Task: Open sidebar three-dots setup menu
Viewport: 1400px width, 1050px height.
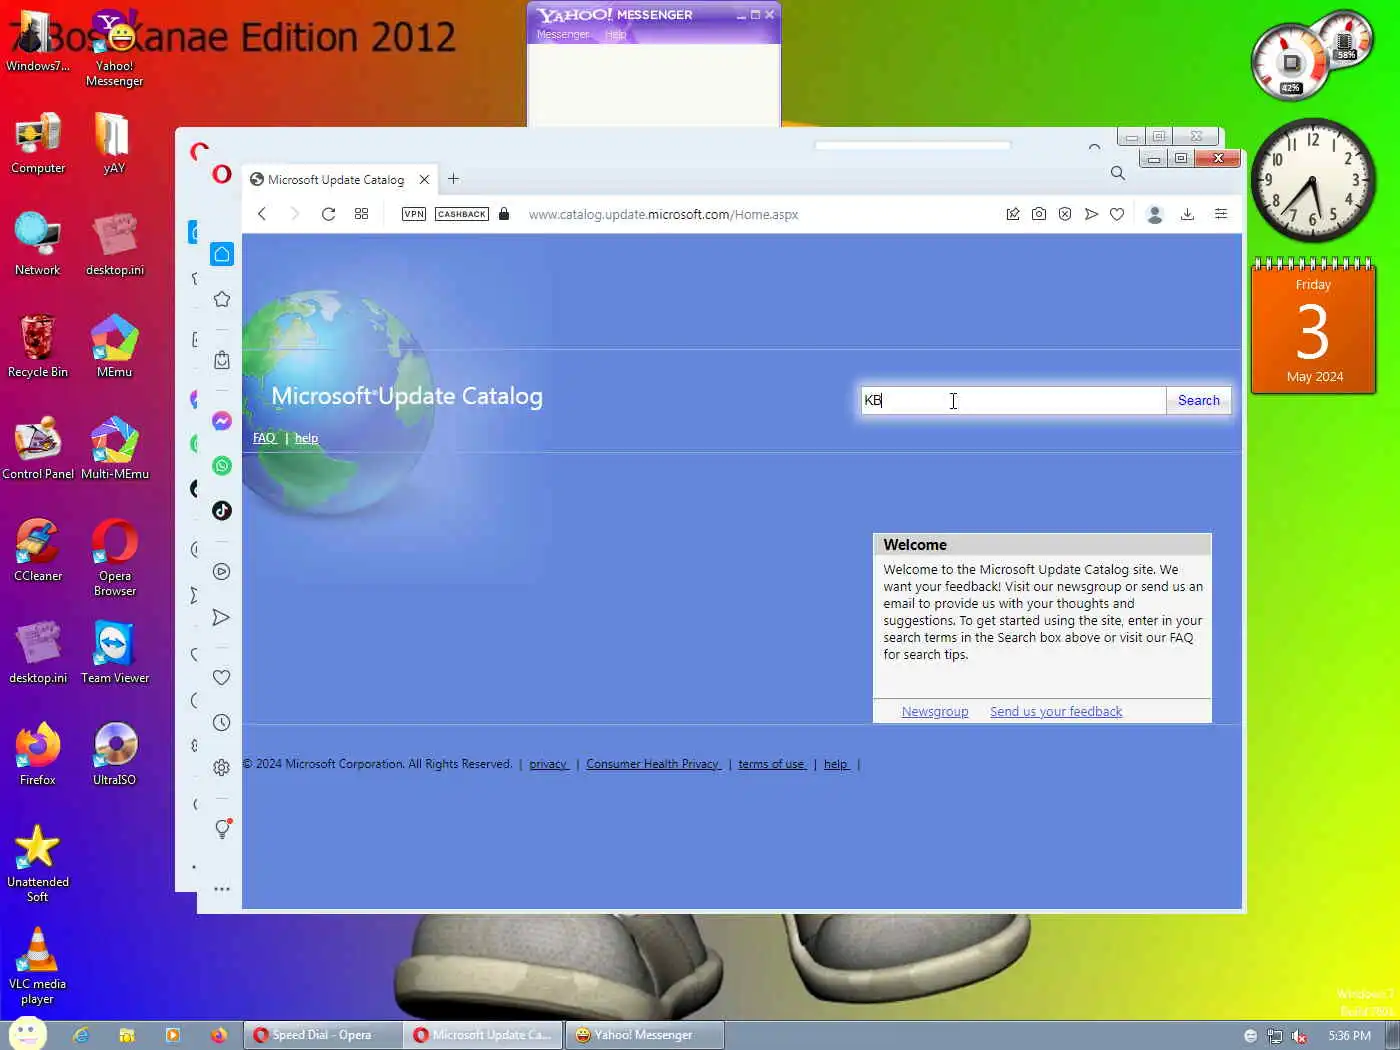Action: 222,888
